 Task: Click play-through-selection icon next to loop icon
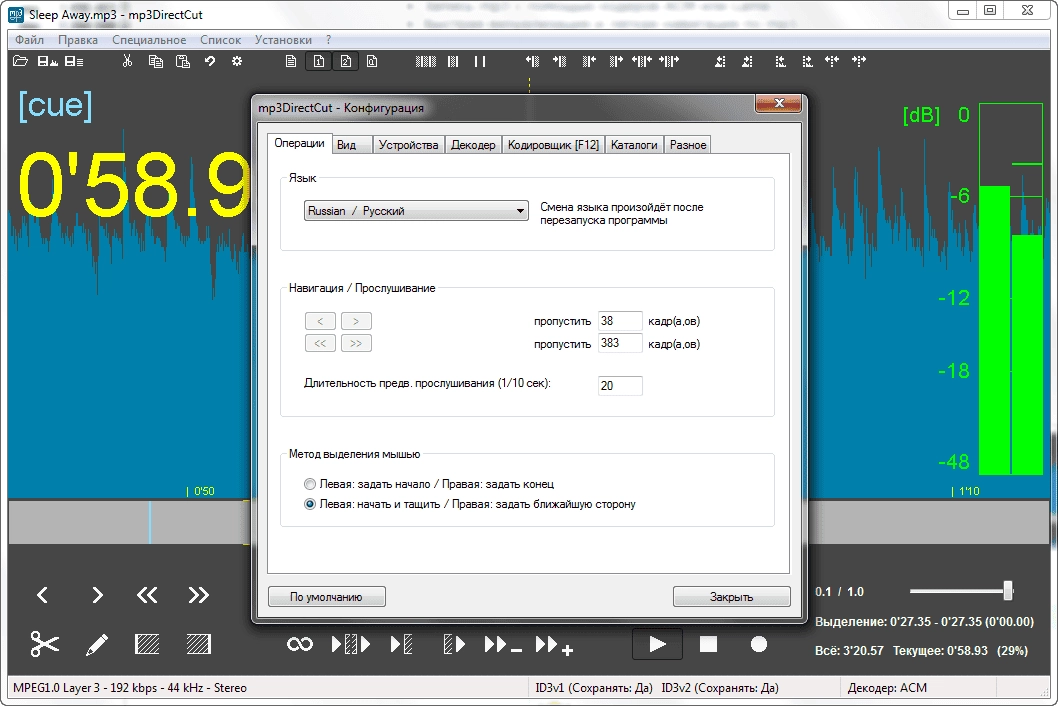click(351, 645)
